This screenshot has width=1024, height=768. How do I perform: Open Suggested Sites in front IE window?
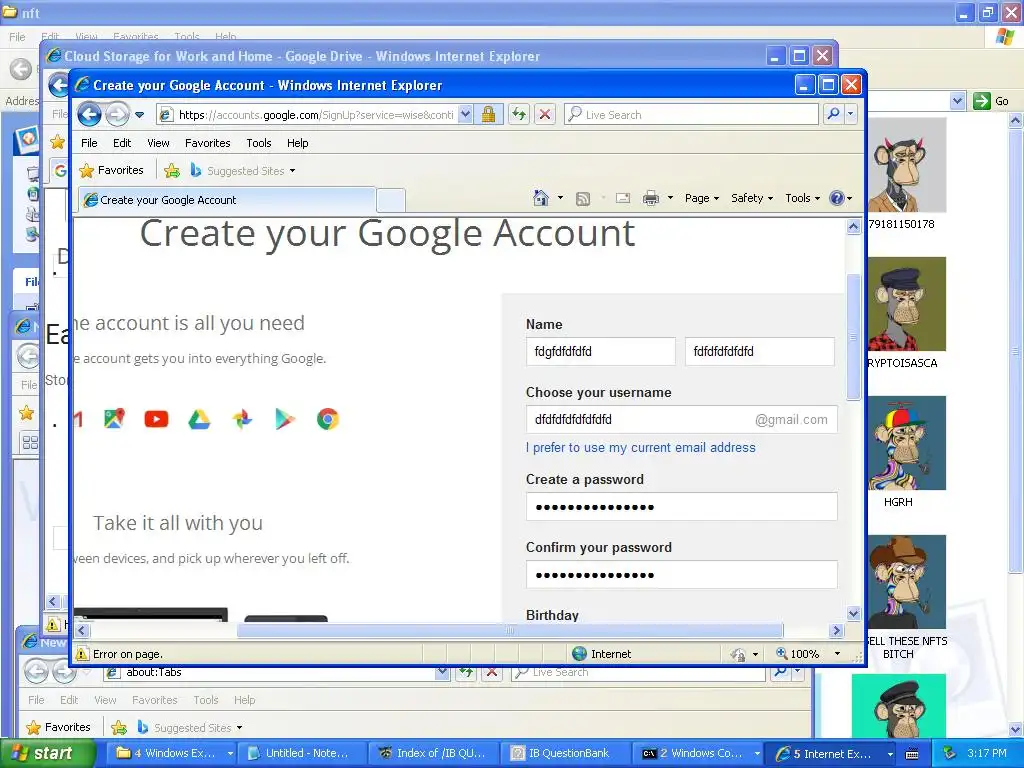click(x=243, y=170)
